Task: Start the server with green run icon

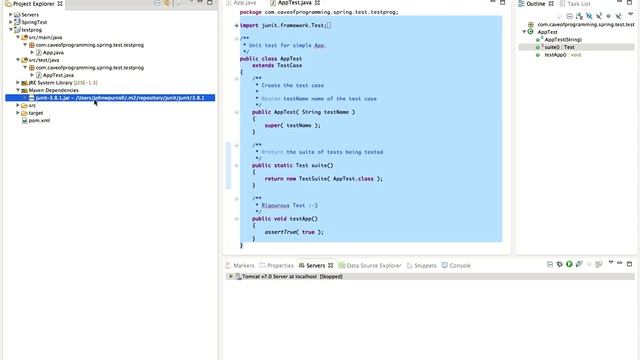Action: [569, 264]
